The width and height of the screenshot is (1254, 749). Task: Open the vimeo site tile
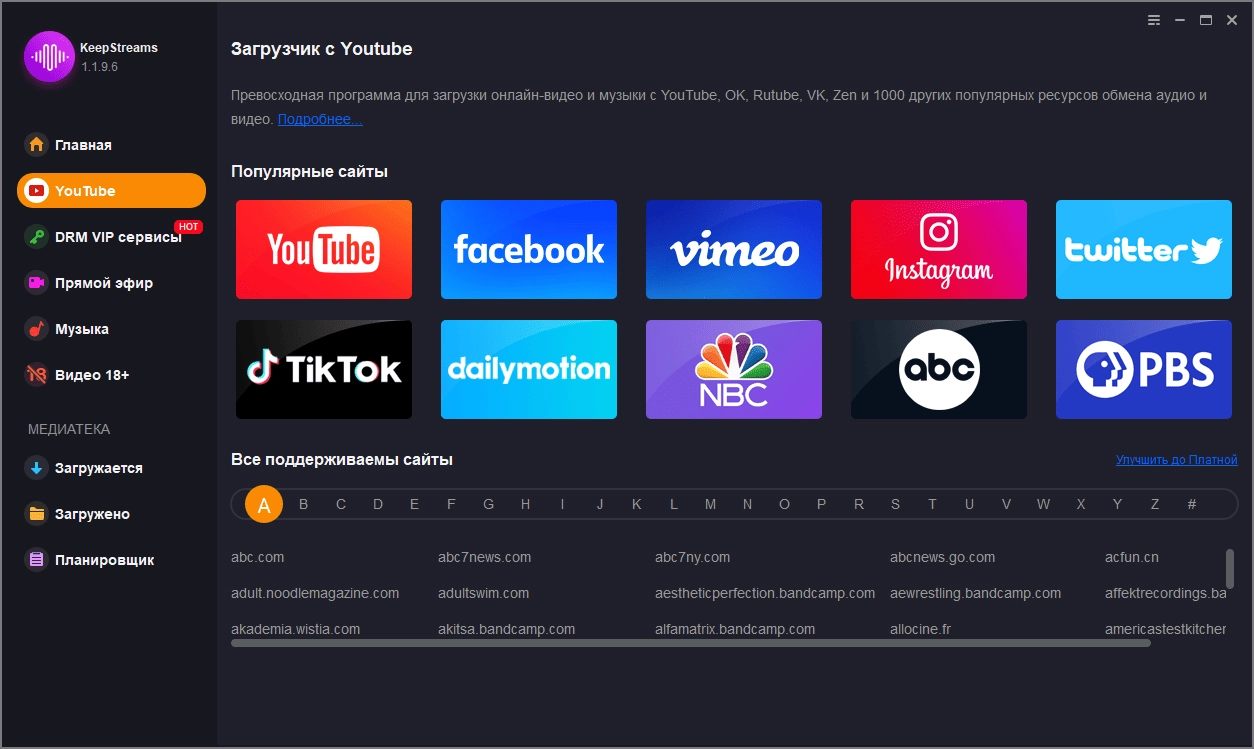click(734, 250)
